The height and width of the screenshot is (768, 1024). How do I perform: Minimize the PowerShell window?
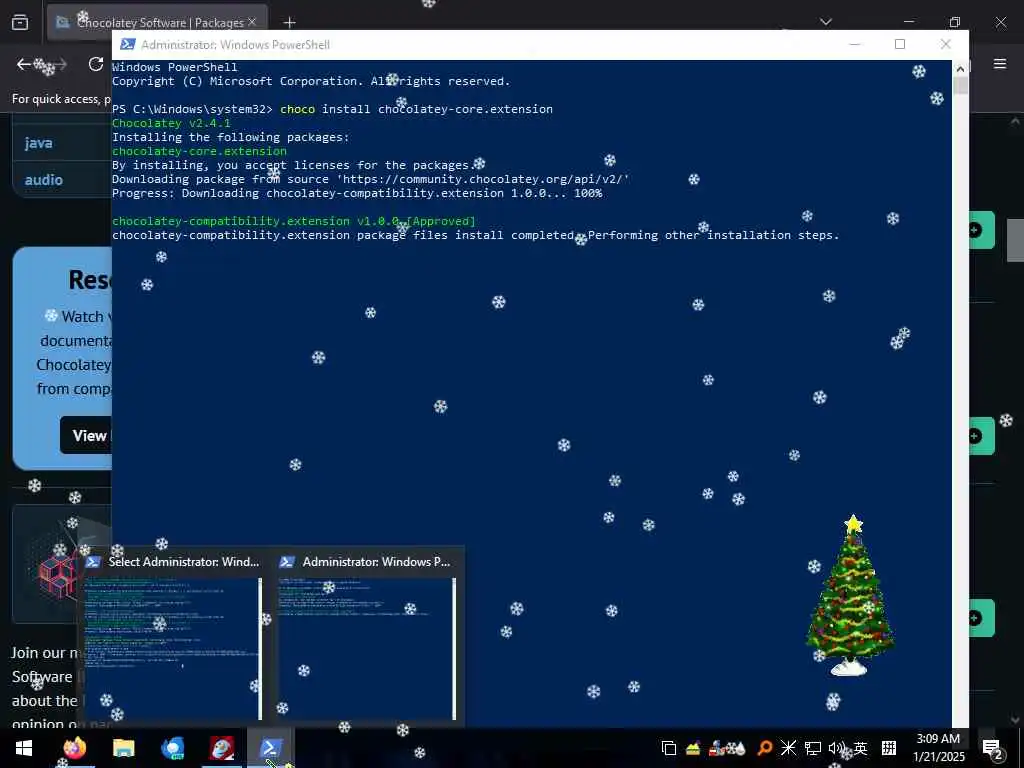[854, 44]
